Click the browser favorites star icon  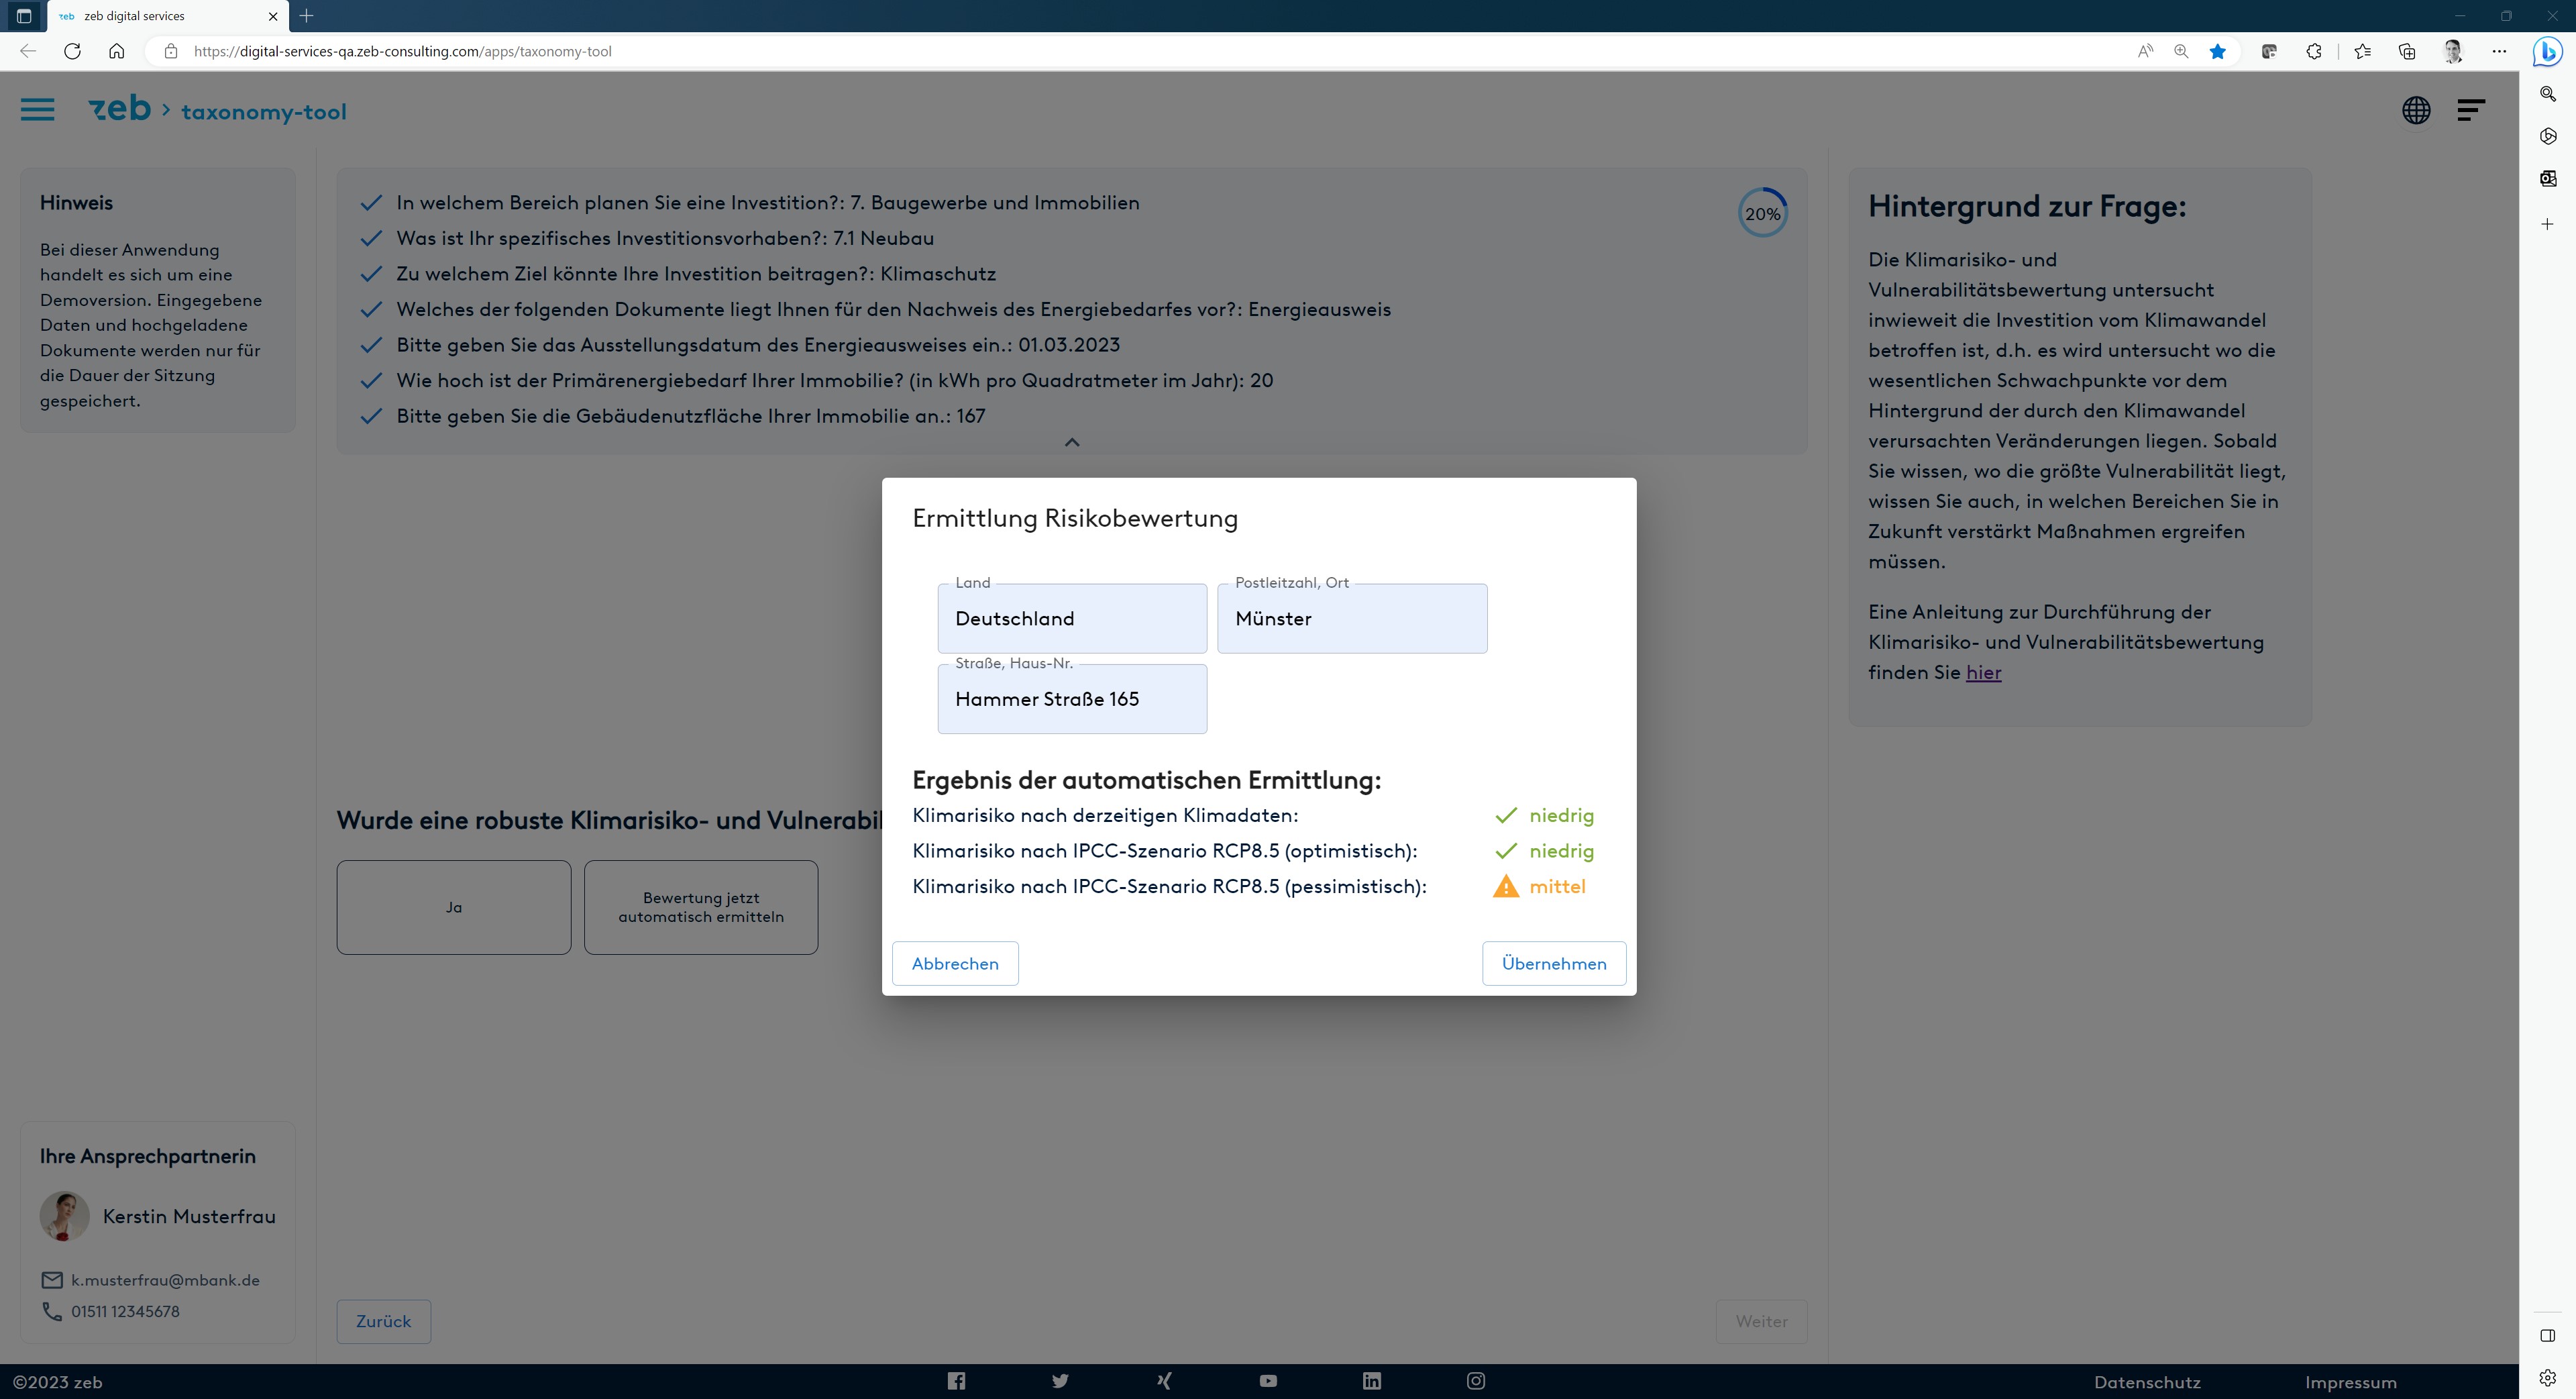click(x=2217, y=51)
